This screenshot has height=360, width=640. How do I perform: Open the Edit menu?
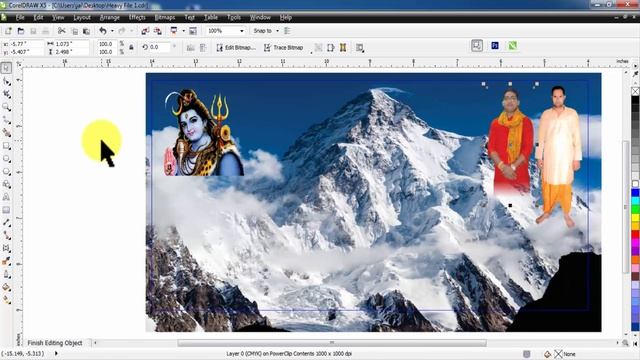[x=38, y=18]
